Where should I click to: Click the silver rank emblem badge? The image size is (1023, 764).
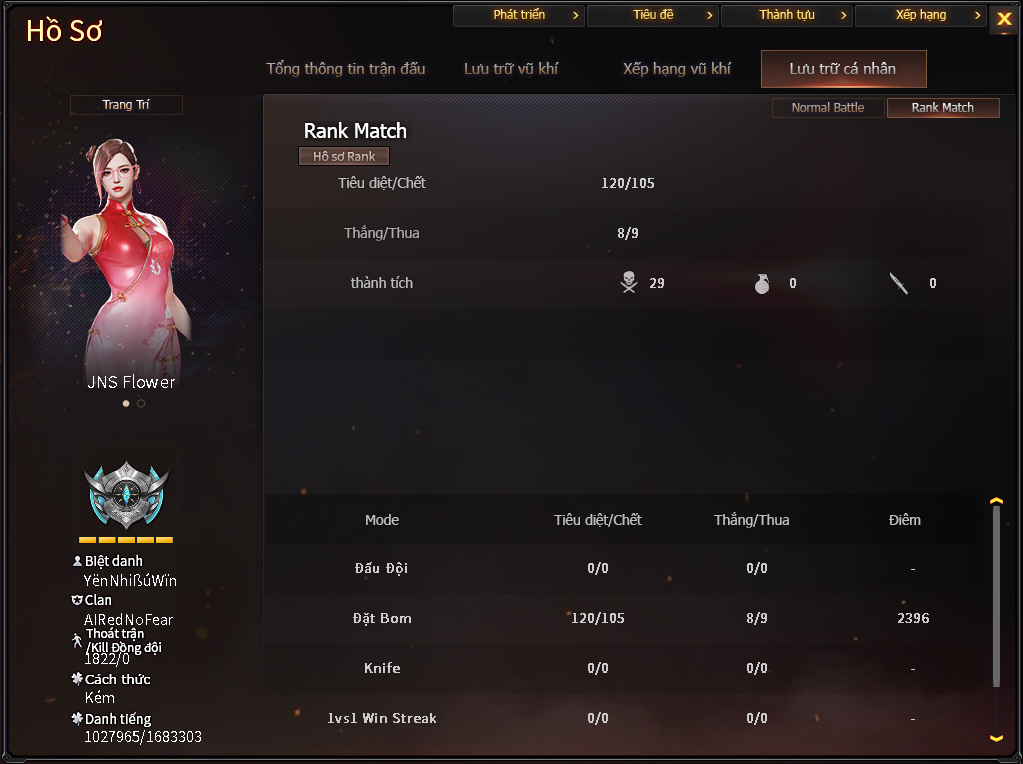[126, 495]
